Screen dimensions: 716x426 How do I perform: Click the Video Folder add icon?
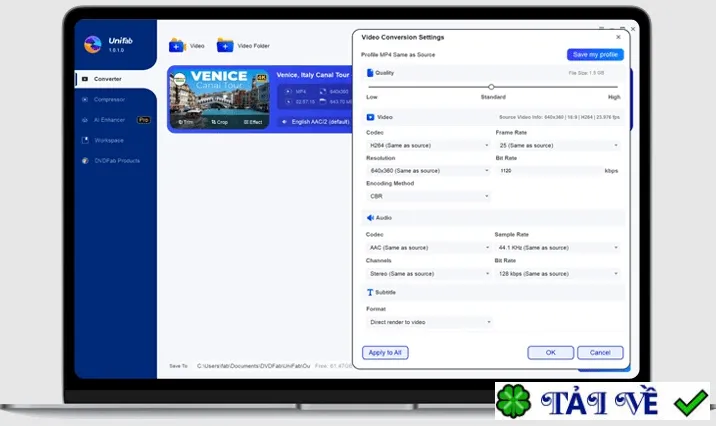[225, 45]
